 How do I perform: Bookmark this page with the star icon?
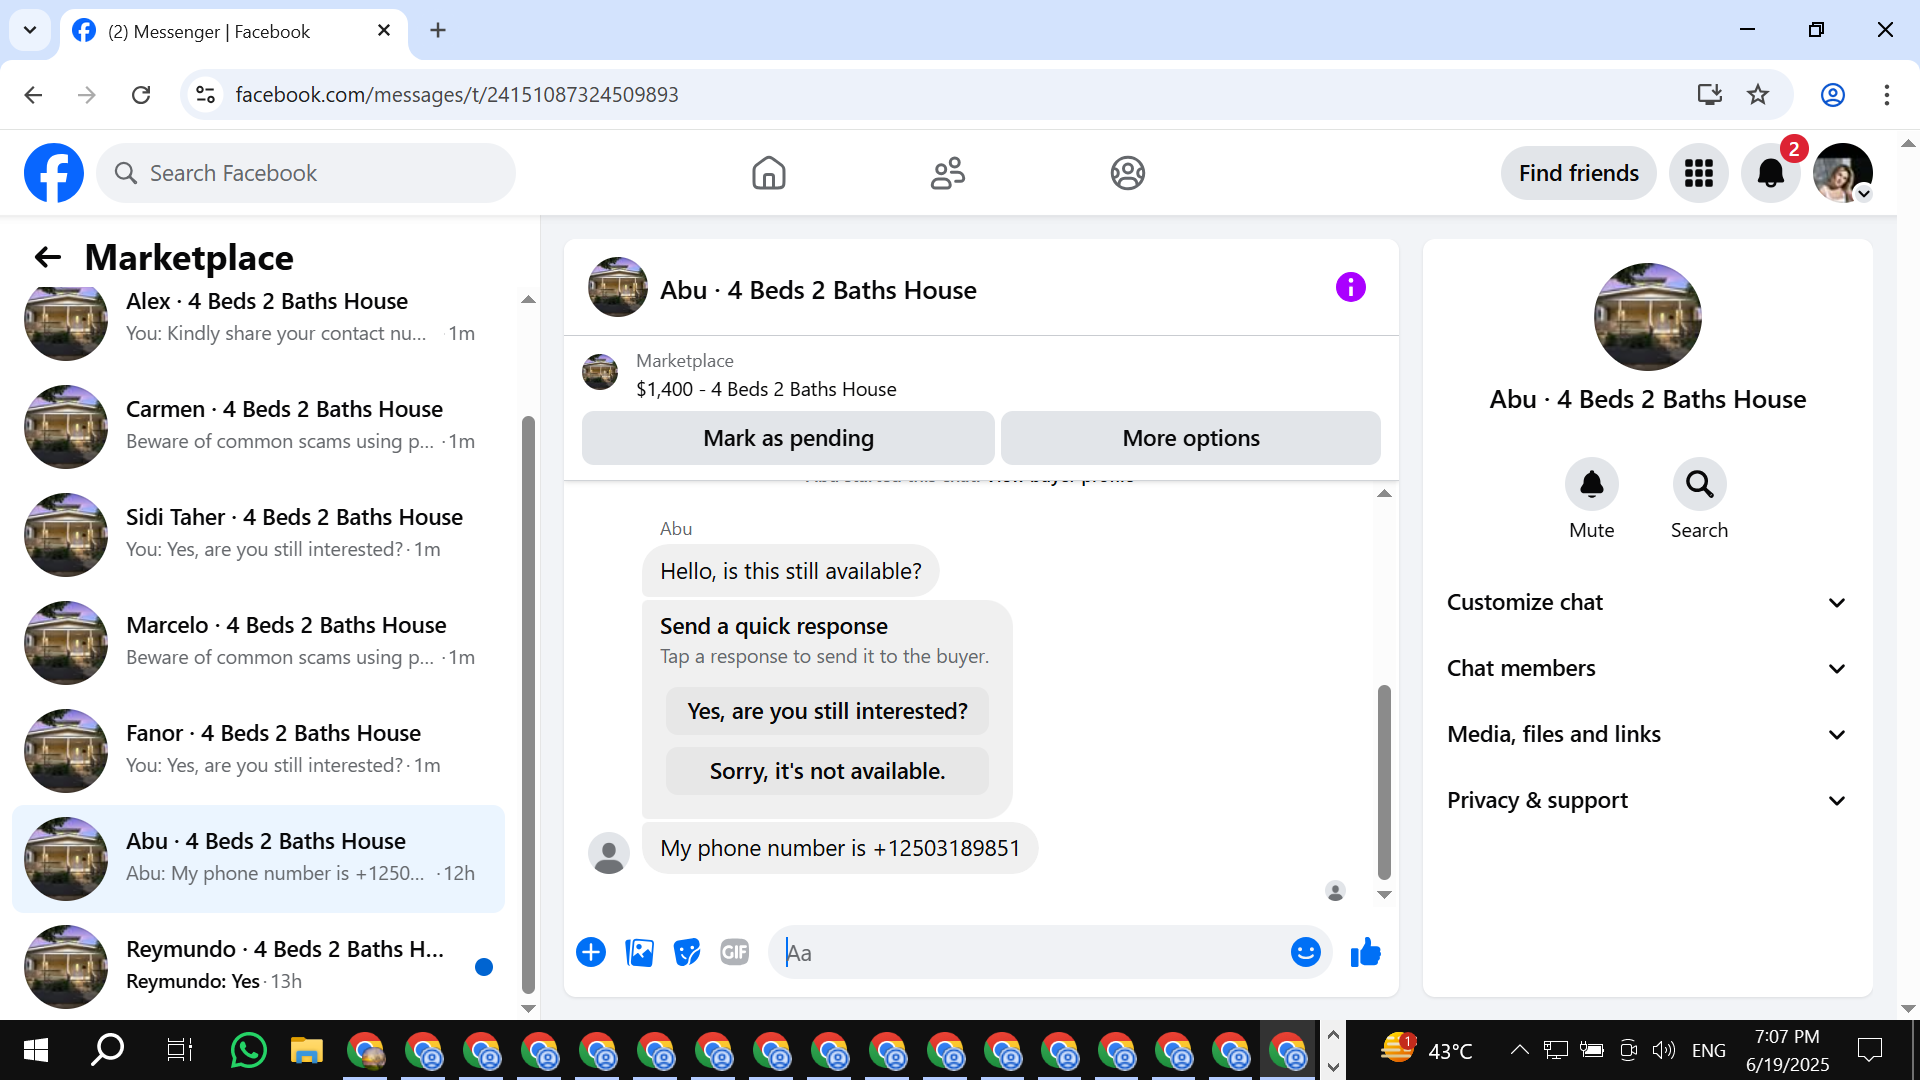pos(1758,94)
